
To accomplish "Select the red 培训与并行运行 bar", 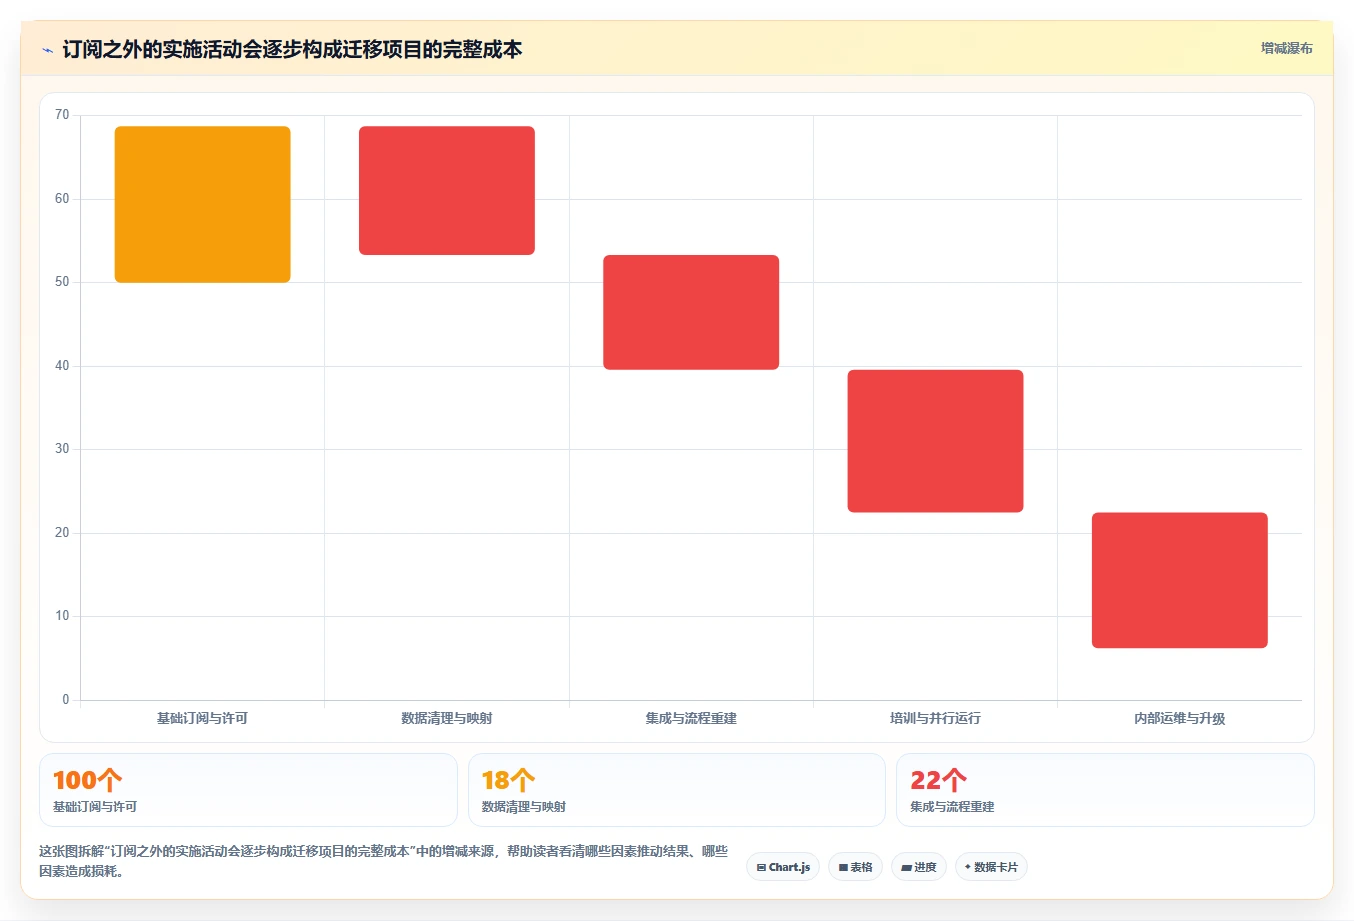I will [x=935, y=441].
